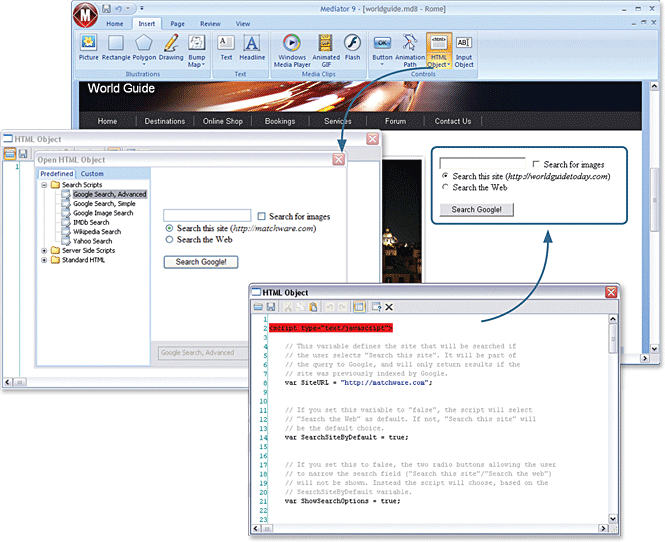Click Redo icon in front HTML Object toolbar

(x=342, y=307)
